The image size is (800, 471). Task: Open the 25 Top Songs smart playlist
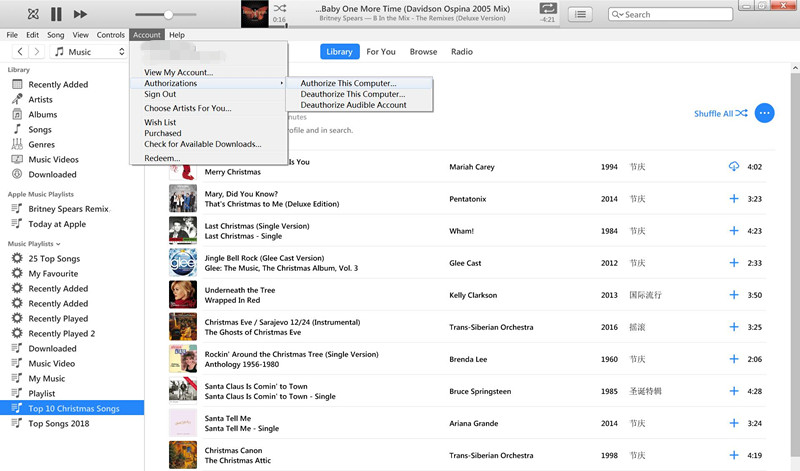pyautogui.click(x=54, y=259)
